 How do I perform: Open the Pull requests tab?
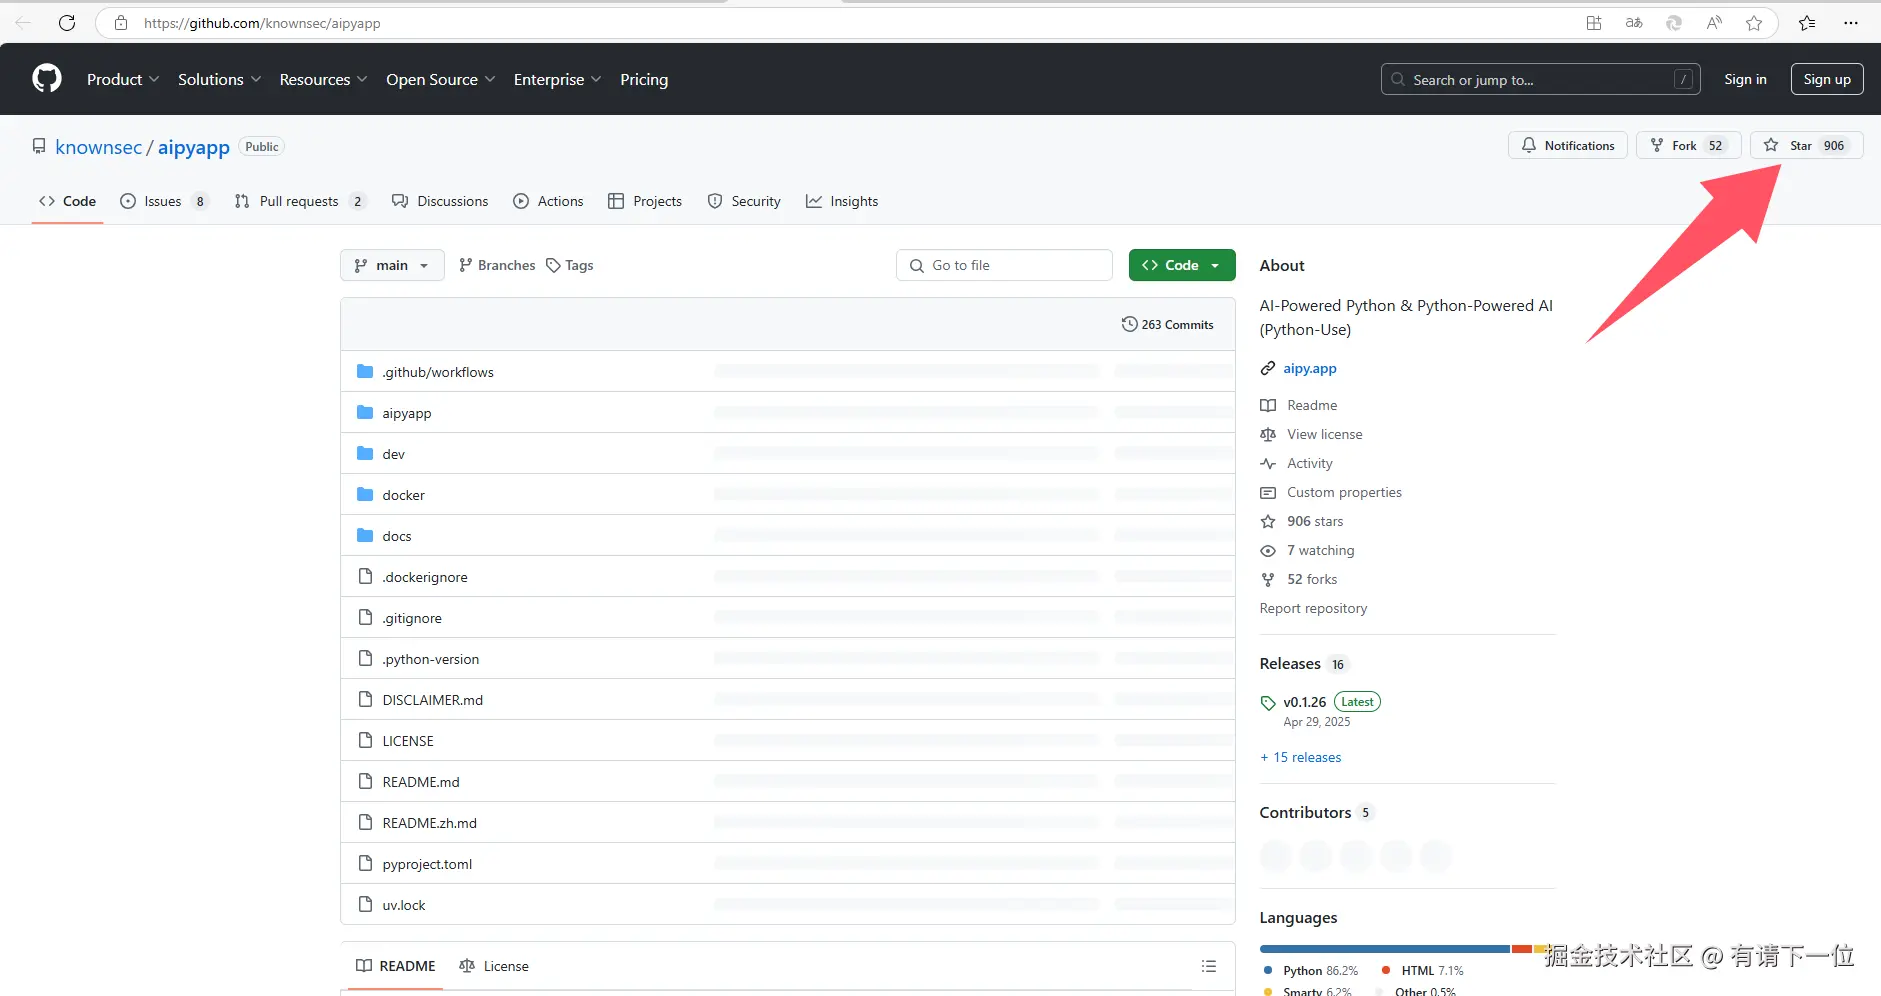click(300, 201)
